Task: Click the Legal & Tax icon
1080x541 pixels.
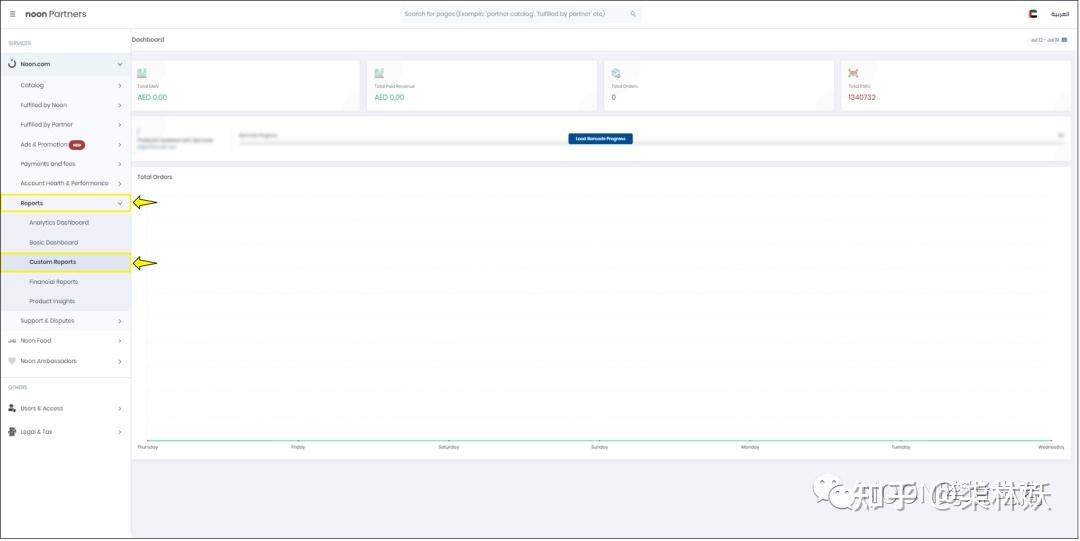Action: (12, 431)
